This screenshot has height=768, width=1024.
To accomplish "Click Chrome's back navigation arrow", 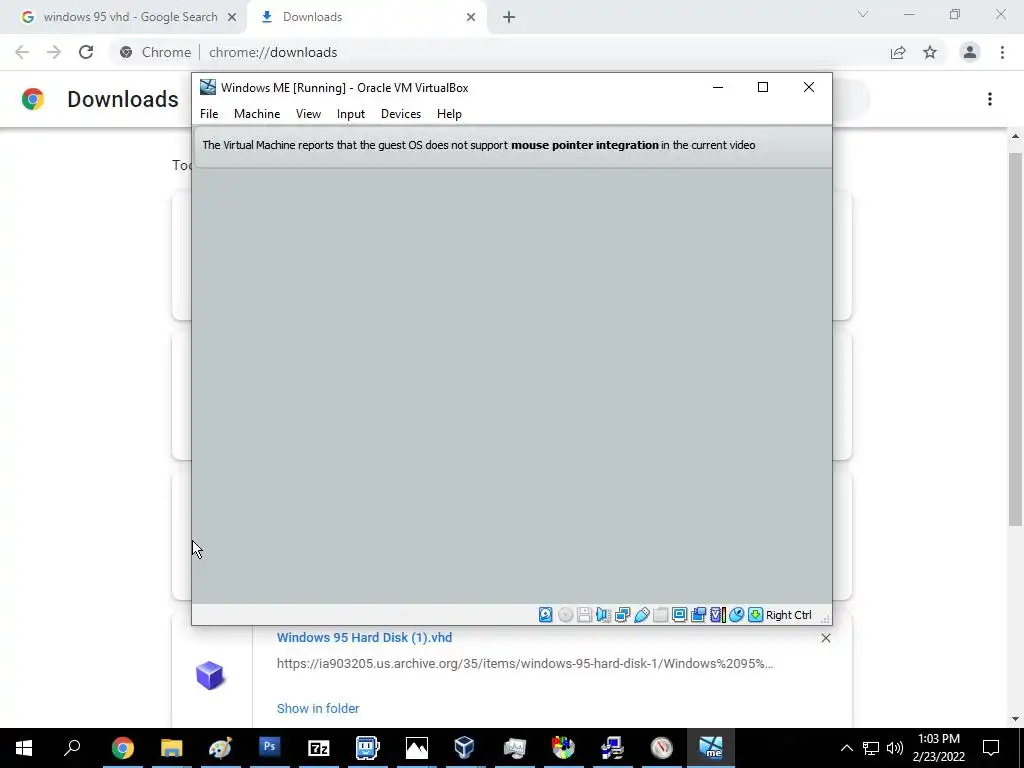I will (22, 52).
